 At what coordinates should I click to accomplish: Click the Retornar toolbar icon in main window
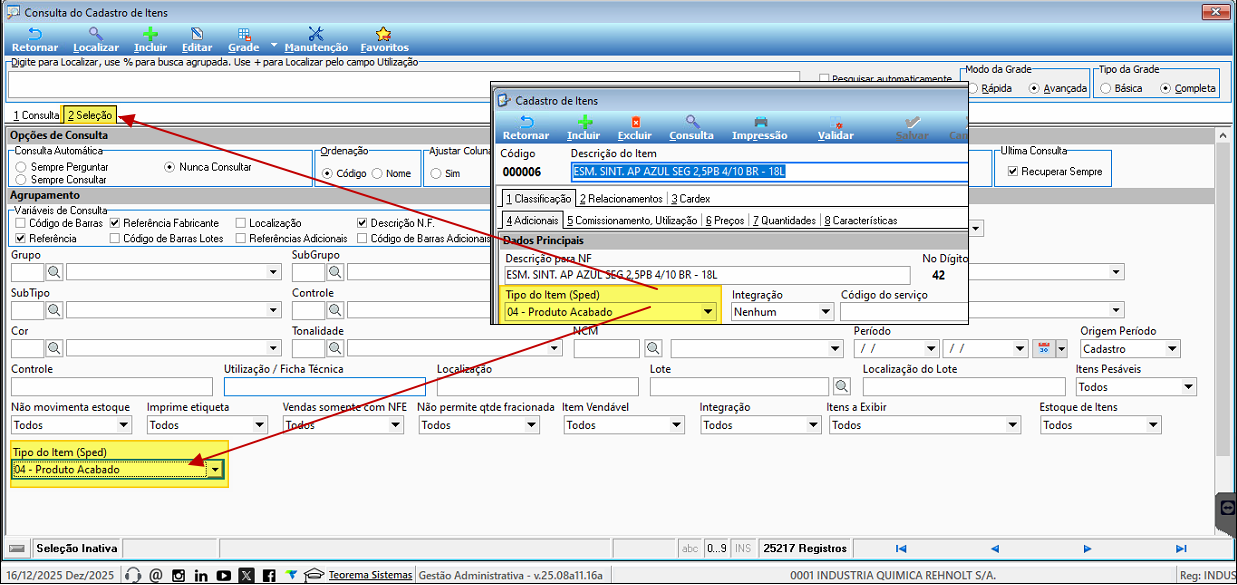click(x=34, y=35)
